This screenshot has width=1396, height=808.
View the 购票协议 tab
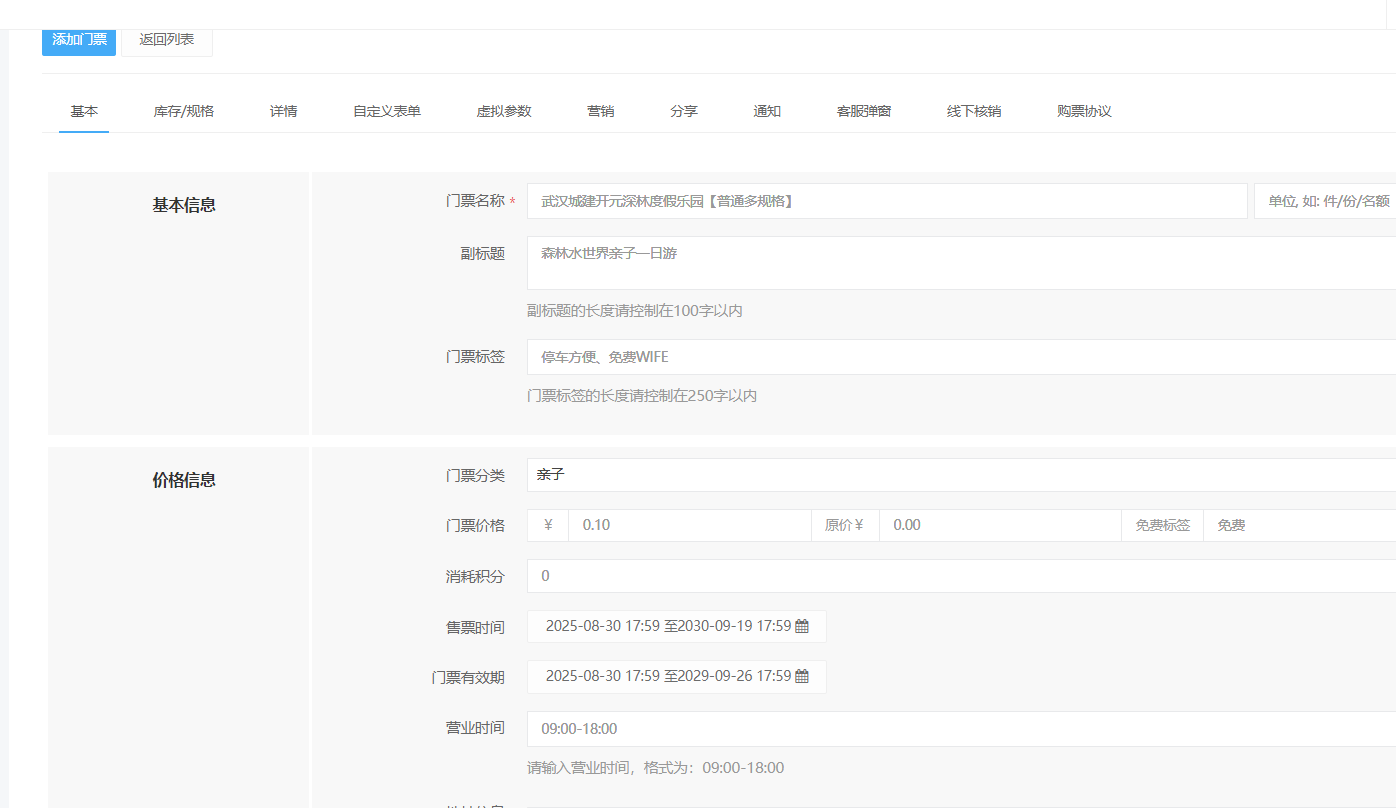coord(1084,111)
